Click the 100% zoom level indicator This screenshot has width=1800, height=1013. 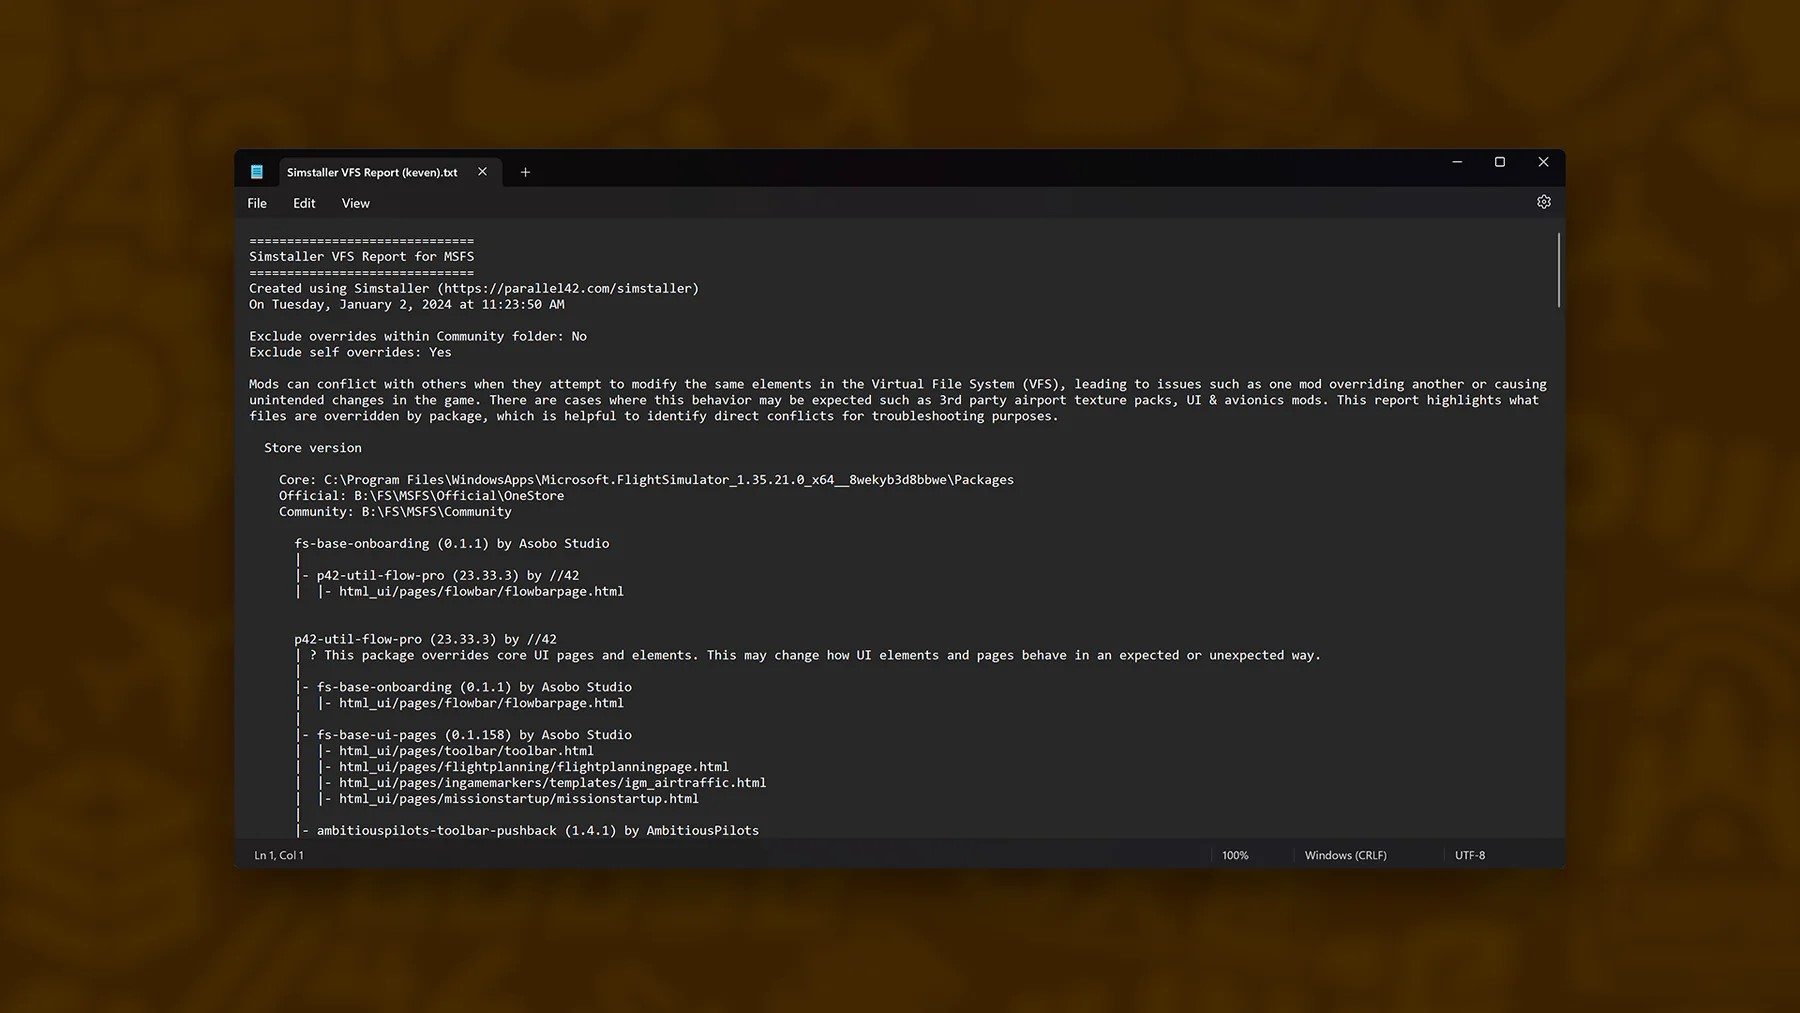[1235, 855]
